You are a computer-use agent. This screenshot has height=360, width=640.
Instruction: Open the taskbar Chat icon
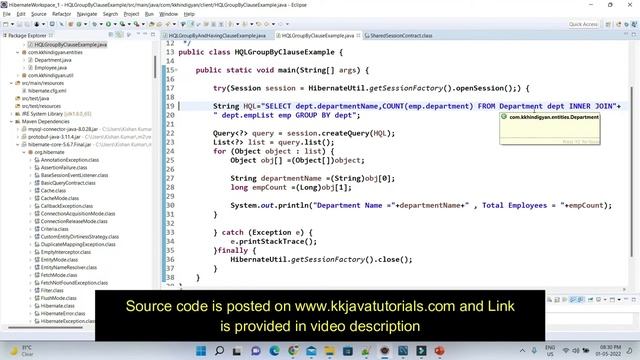coord(256,351)
